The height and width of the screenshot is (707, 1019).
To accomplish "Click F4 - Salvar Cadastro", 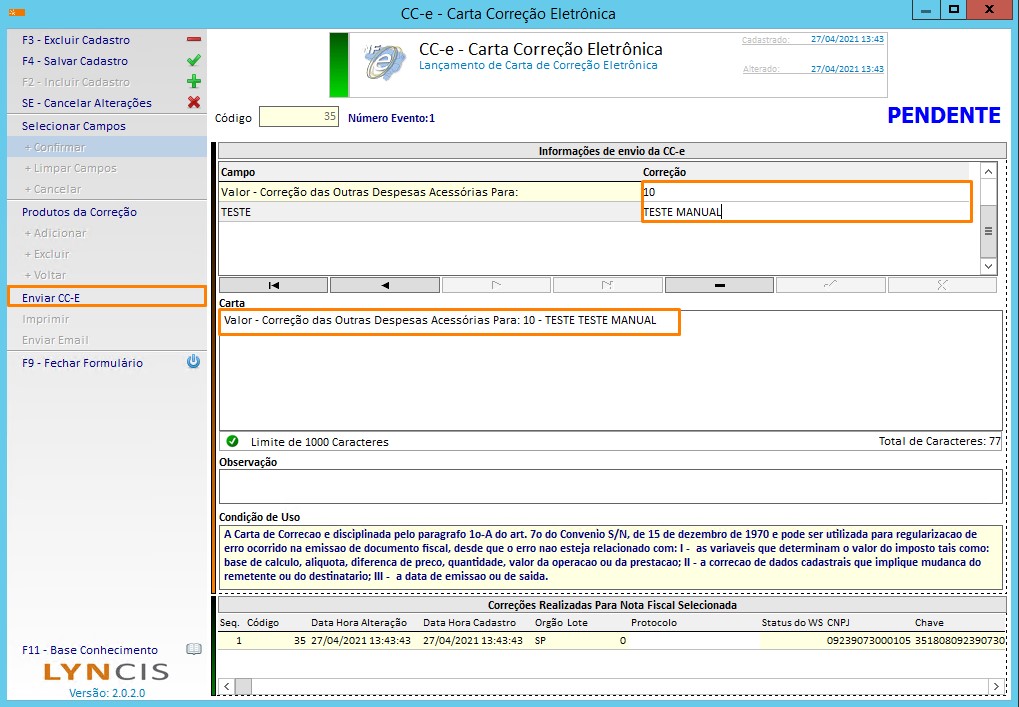I will pos(75,61).
